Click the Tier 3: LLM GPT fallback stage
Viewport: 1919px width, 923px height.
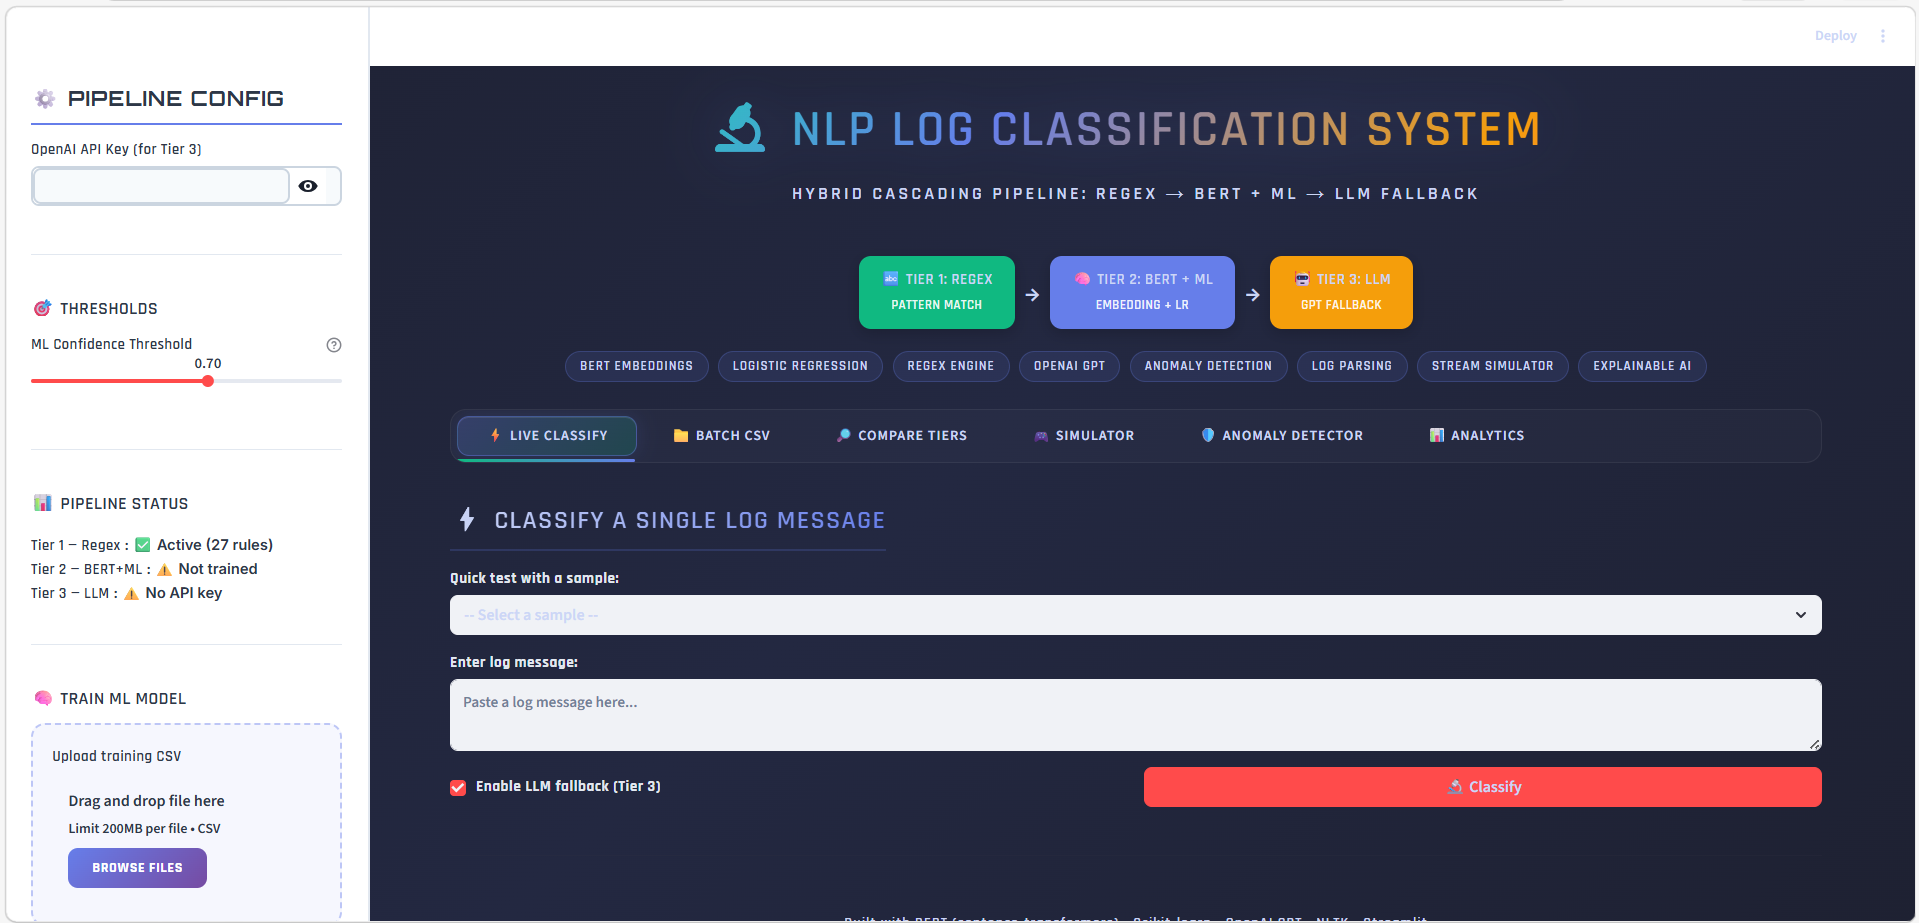(x=1340, y=292)
